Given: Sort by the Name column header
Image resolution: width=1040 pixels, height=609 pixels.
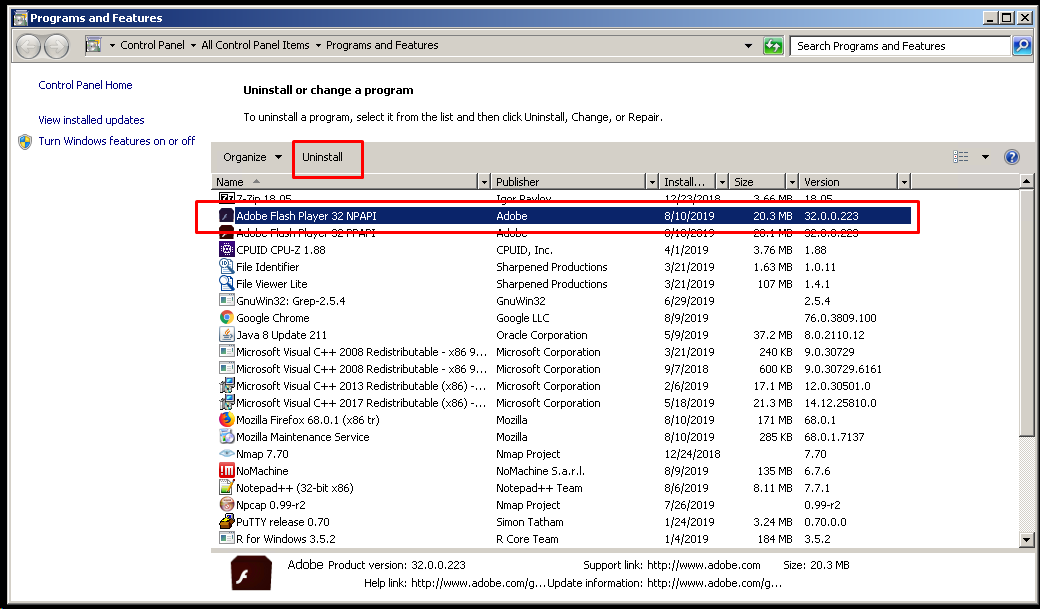Looking at the screenshot, I should (344, 182).
